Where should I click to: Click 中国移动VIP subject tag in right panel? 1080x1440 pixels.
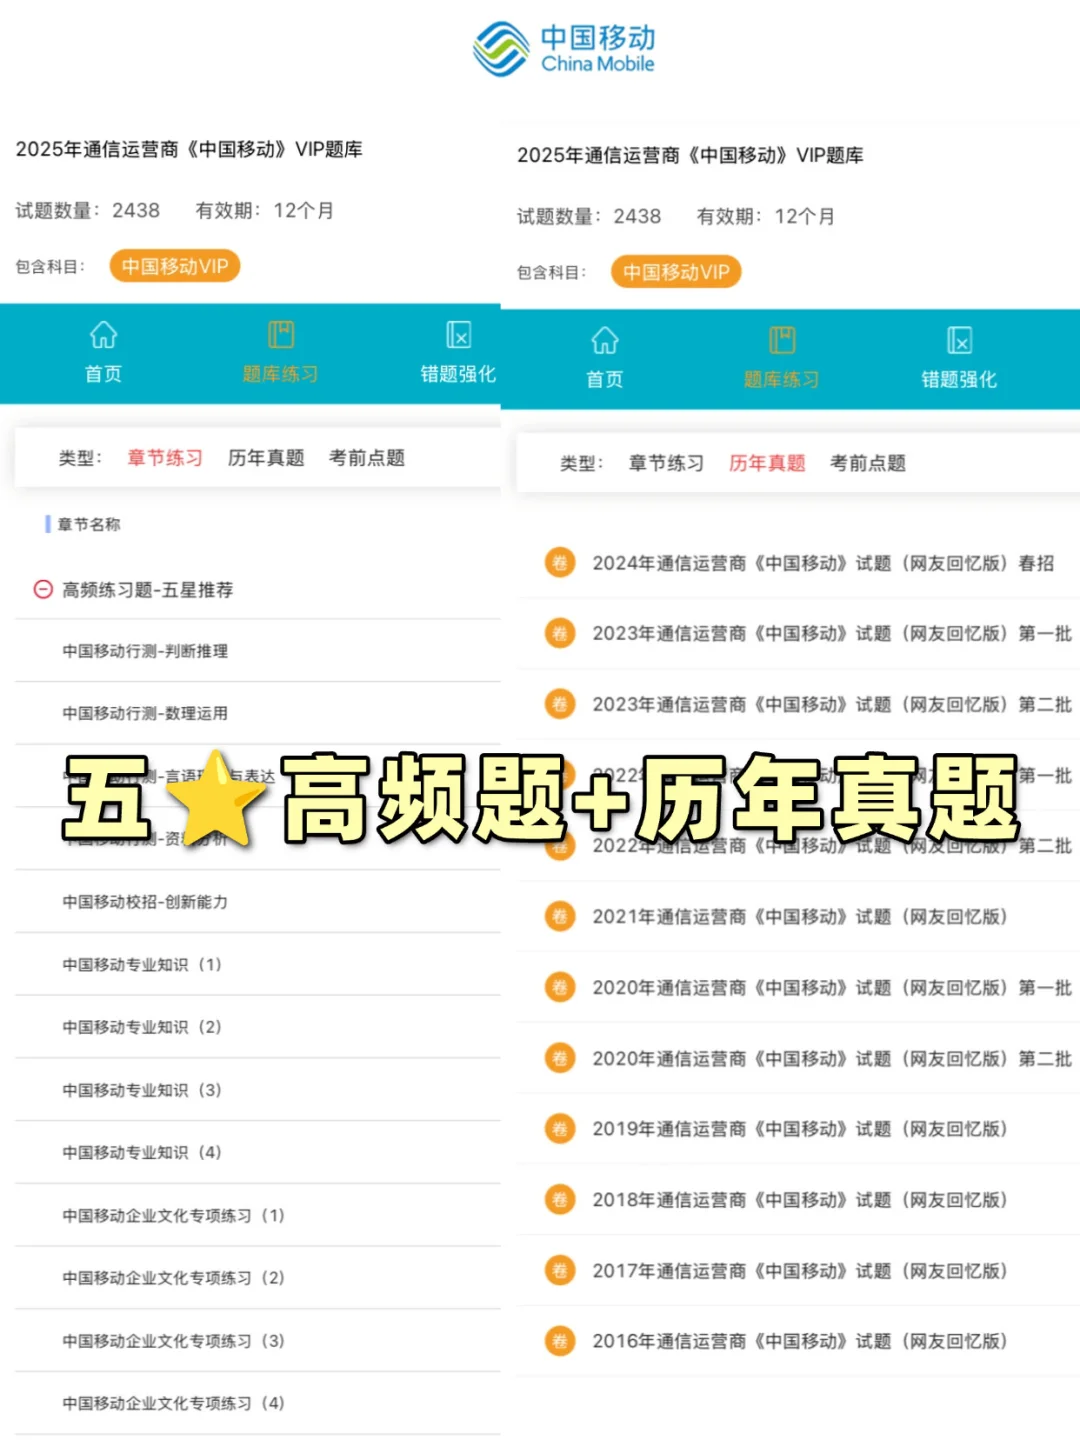[676, 272]
